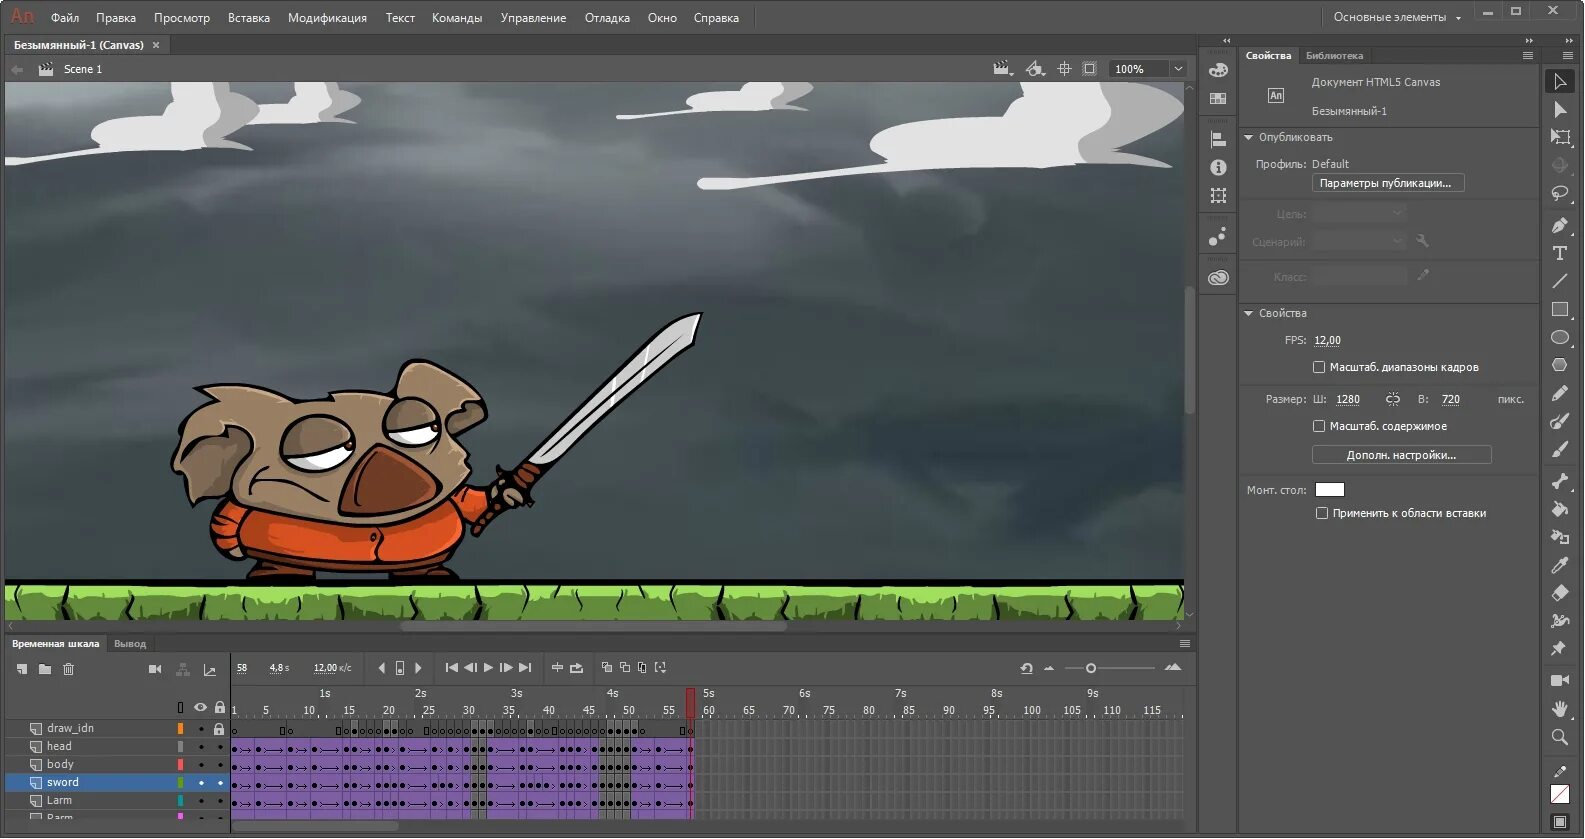Toggle clip content outside stage icon
This screenshot has width=1585, height=839.
(x=1090, y=69)
